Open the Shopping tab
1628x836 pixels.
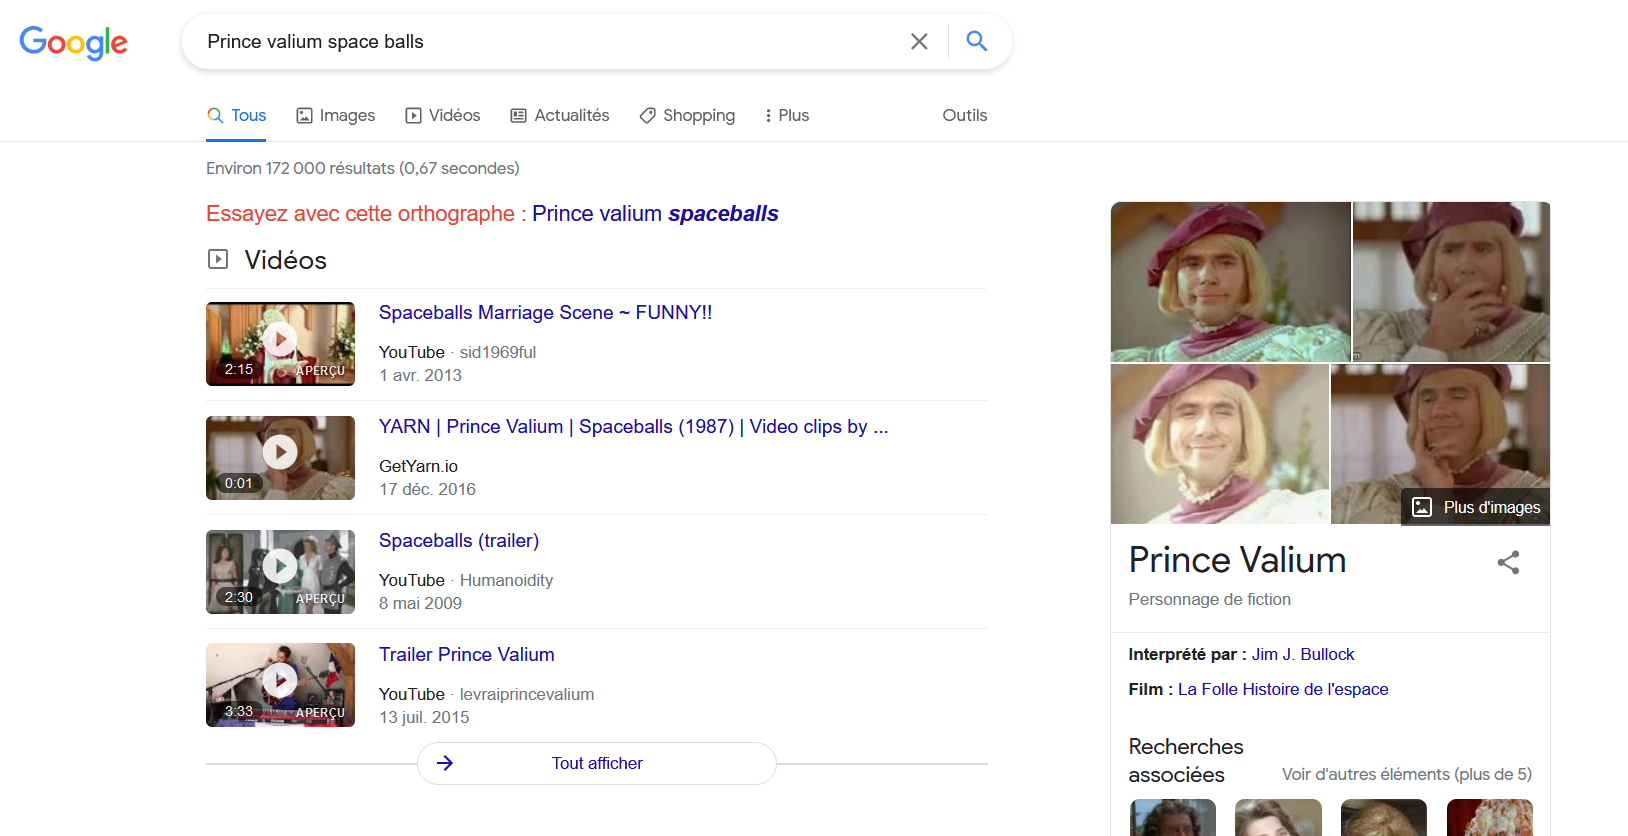[687, 115]
